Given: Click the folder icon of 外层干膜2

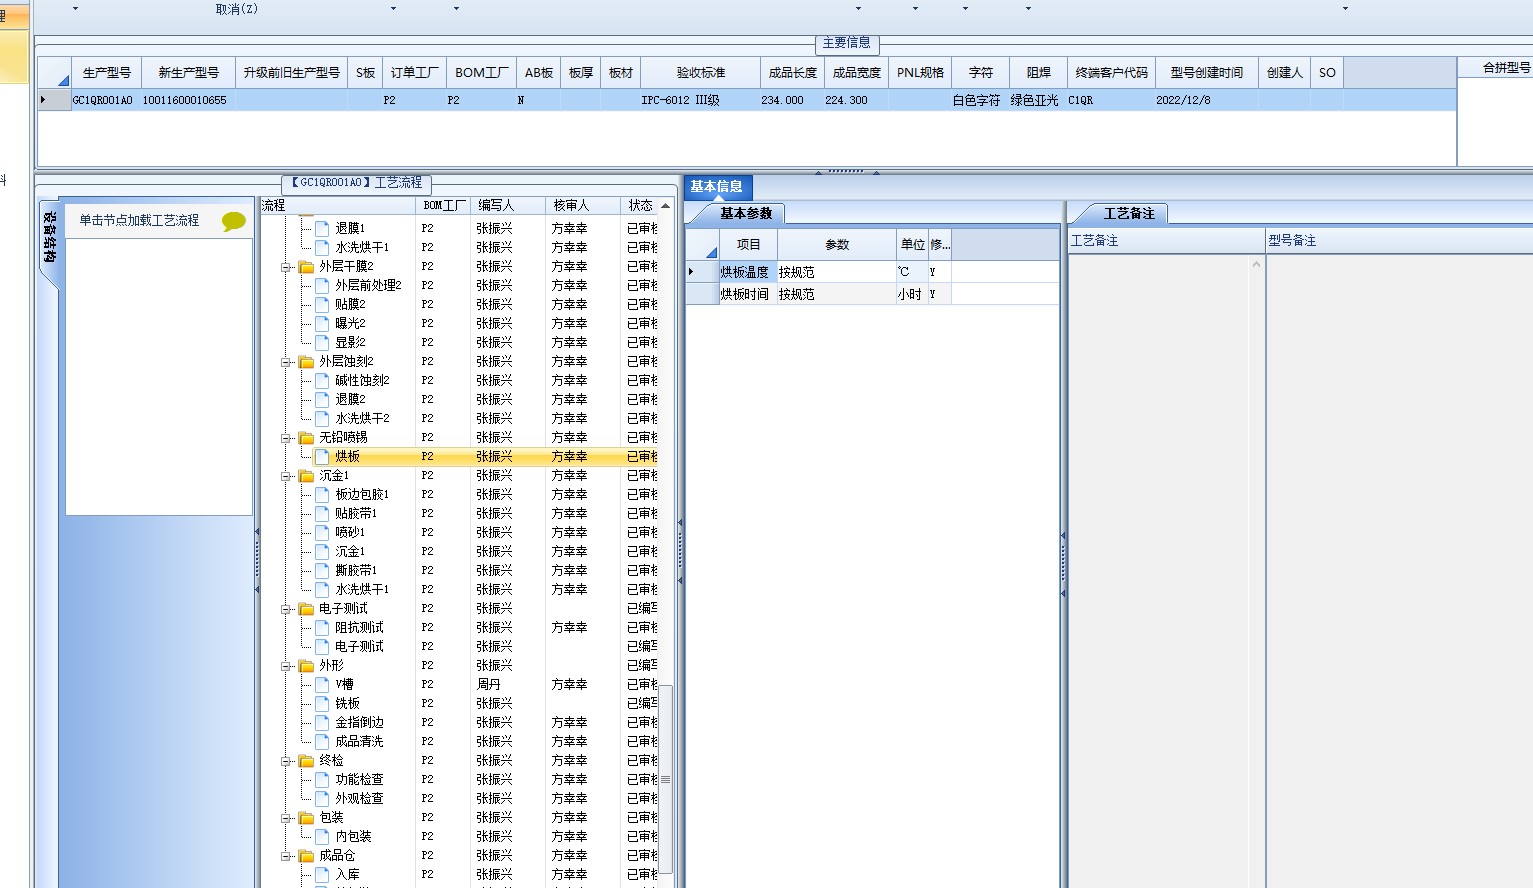Looking at the screenshot, I should [306, 267].
